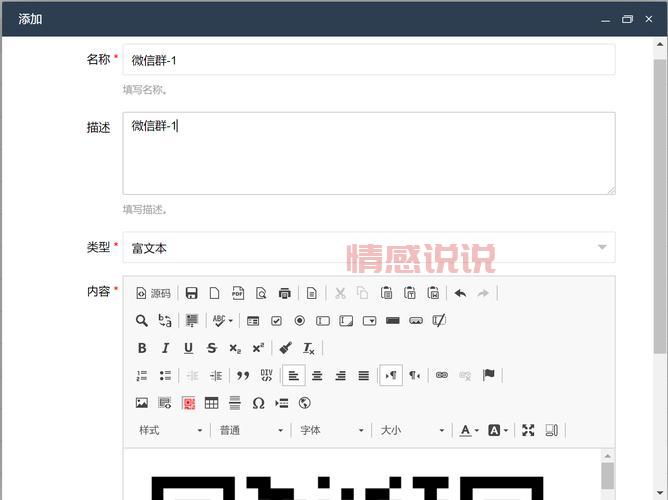The height and width of the screenshot is (500, 668).
Task: Justify the text
Action: [x=363, y=375]
